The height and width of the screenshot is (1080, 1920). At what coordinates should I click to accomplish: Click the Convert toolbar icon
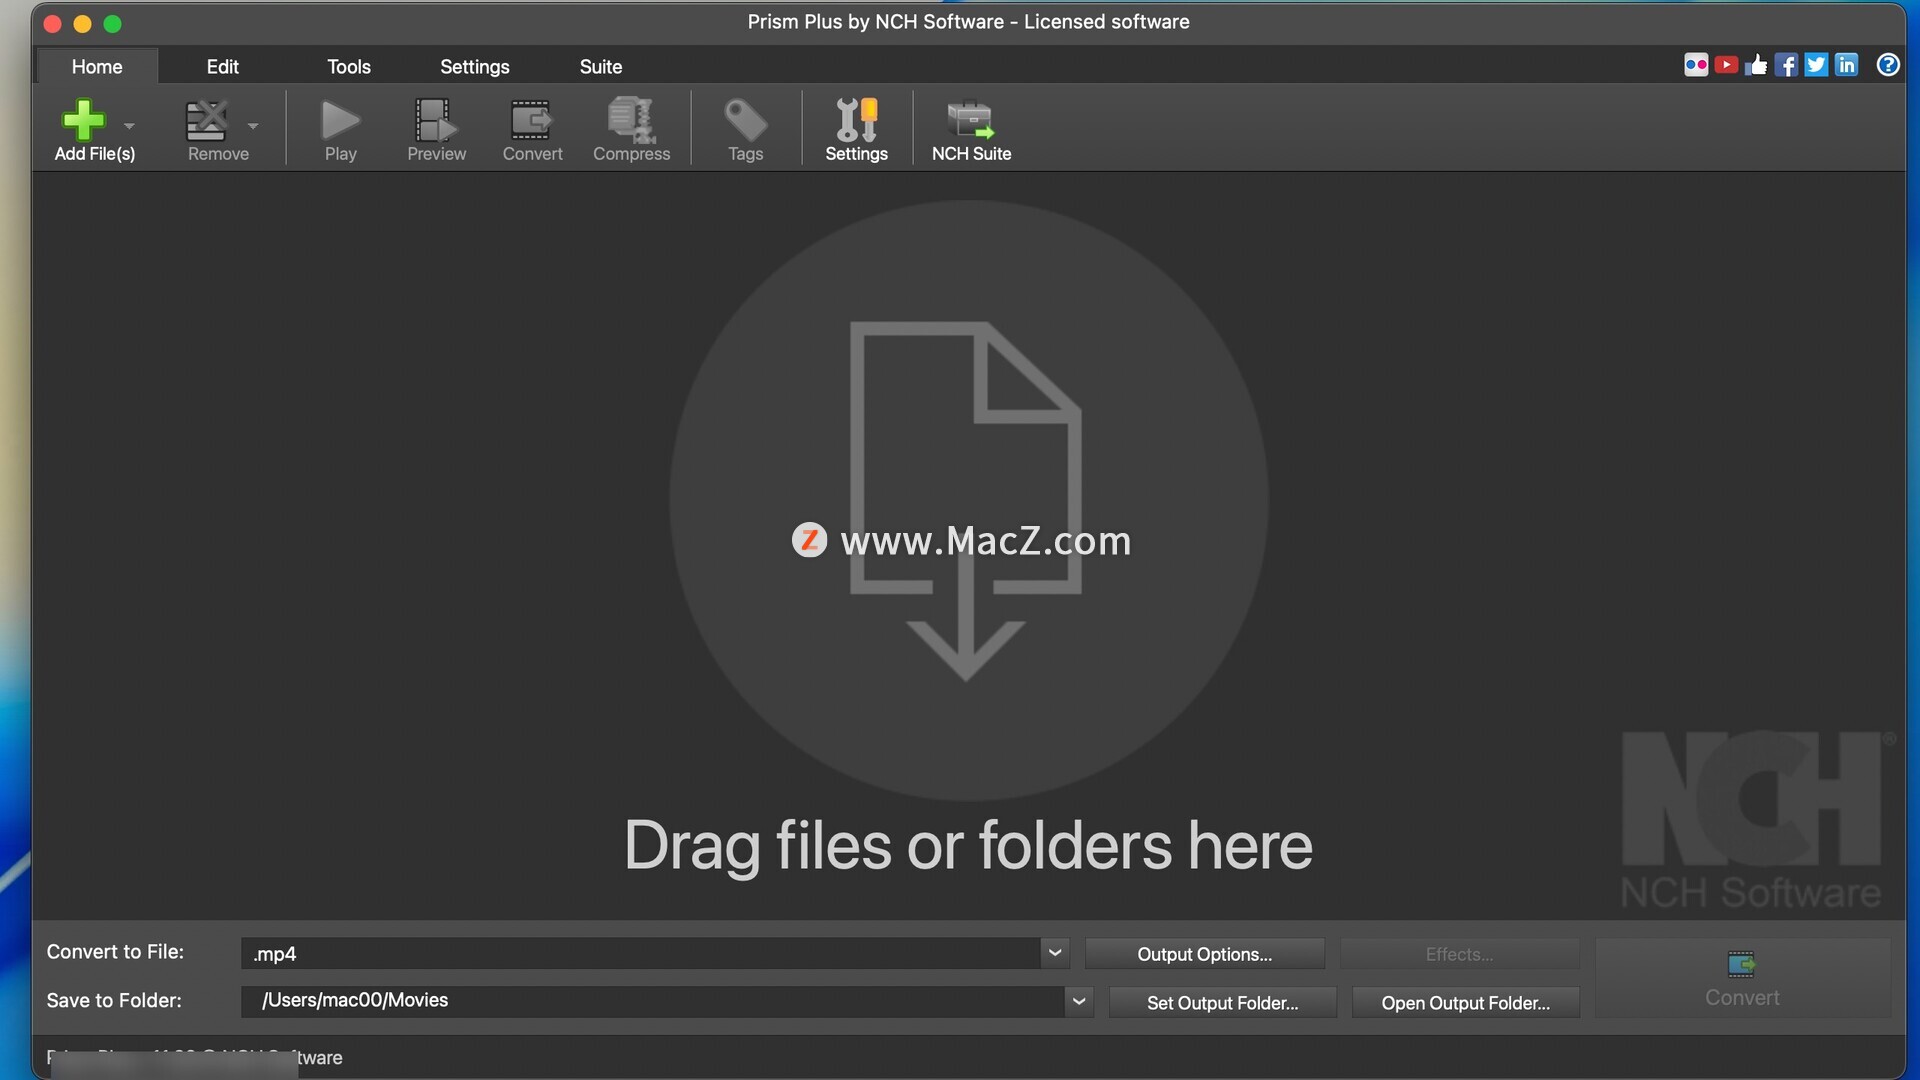point(531,120)
